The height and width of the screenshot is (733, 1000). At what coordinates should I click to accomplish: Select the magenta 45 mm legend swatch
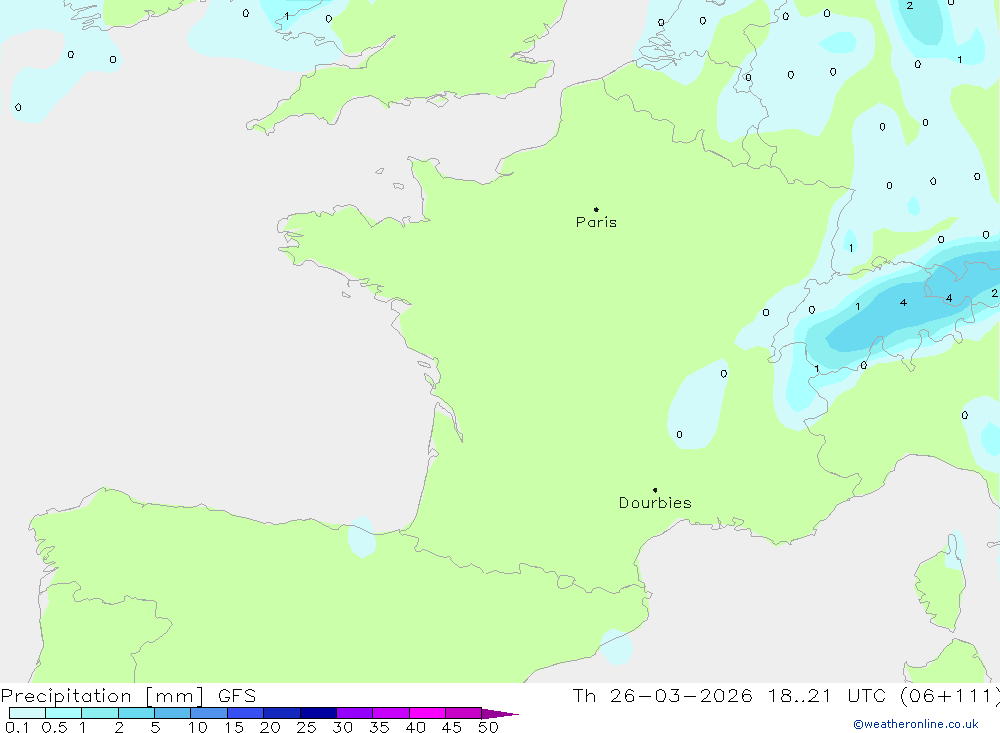(x=463, y=713)
